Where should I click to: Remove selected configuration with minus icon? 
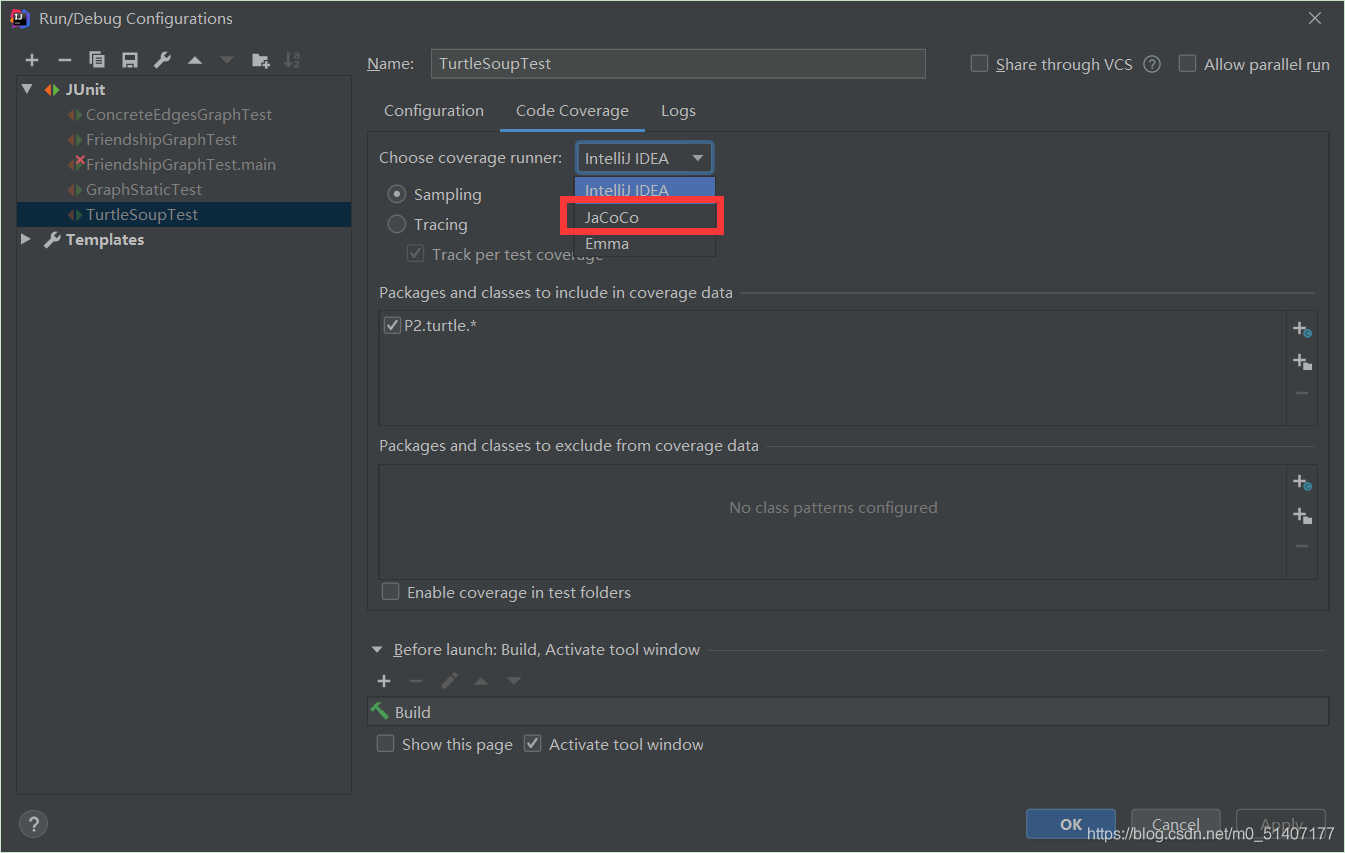(64, 61)
